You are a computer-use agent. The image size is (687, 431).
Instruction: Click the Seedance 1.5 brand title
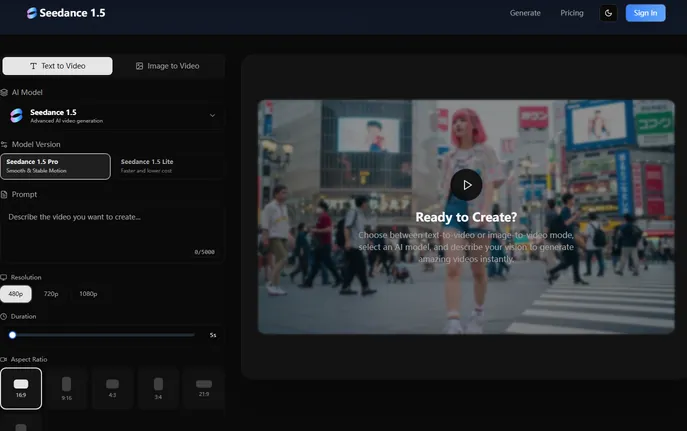click(x=72, y=13)
